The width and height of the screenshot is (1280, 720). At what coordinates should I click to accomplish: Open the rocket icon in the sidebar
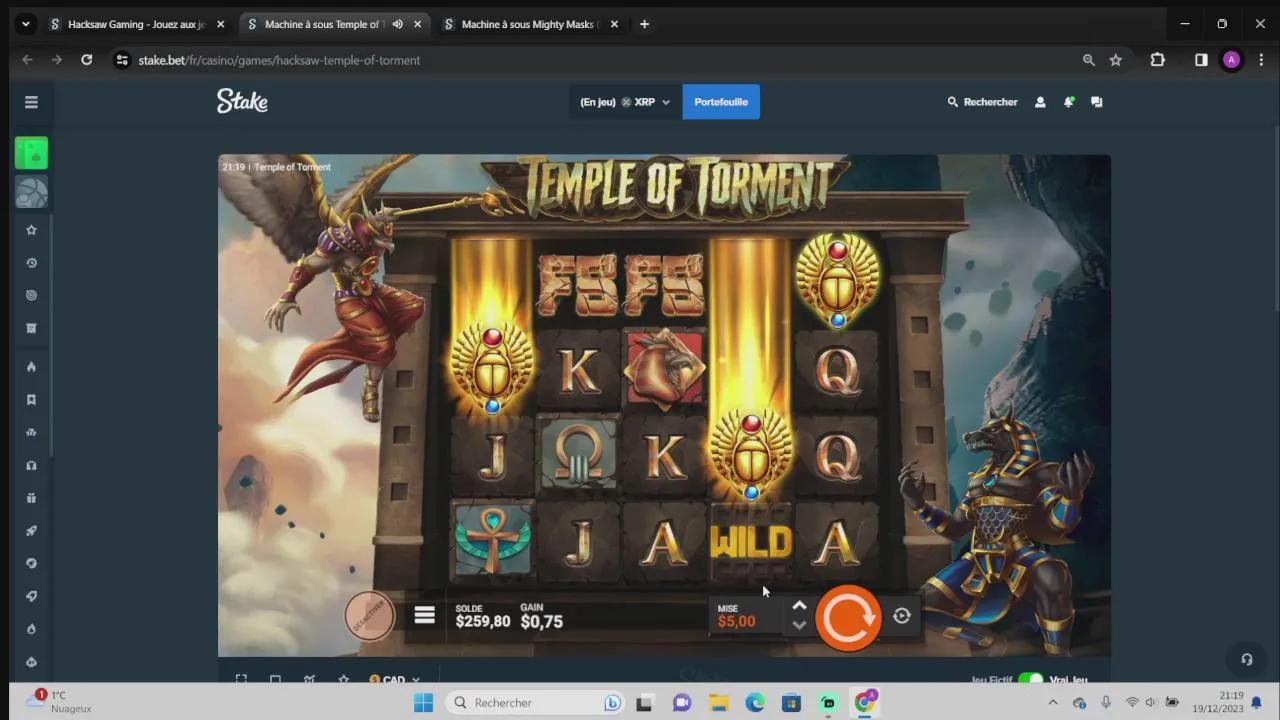31,531
